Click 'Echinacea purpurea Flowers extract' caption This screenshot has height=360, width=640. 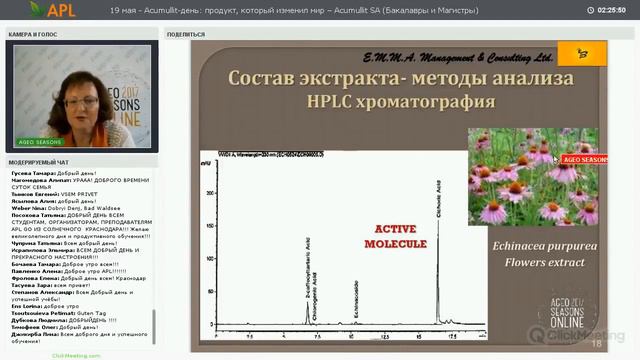(544, 254)
